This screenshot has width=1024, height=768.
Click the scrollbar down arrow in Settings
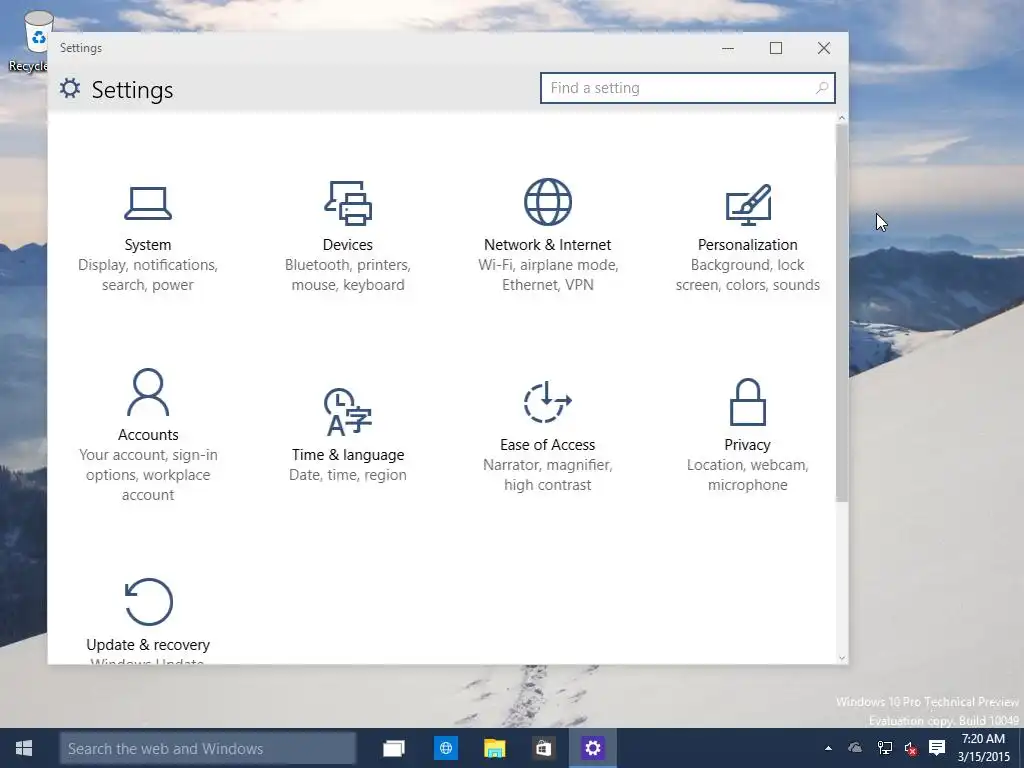tap(842, 658)
